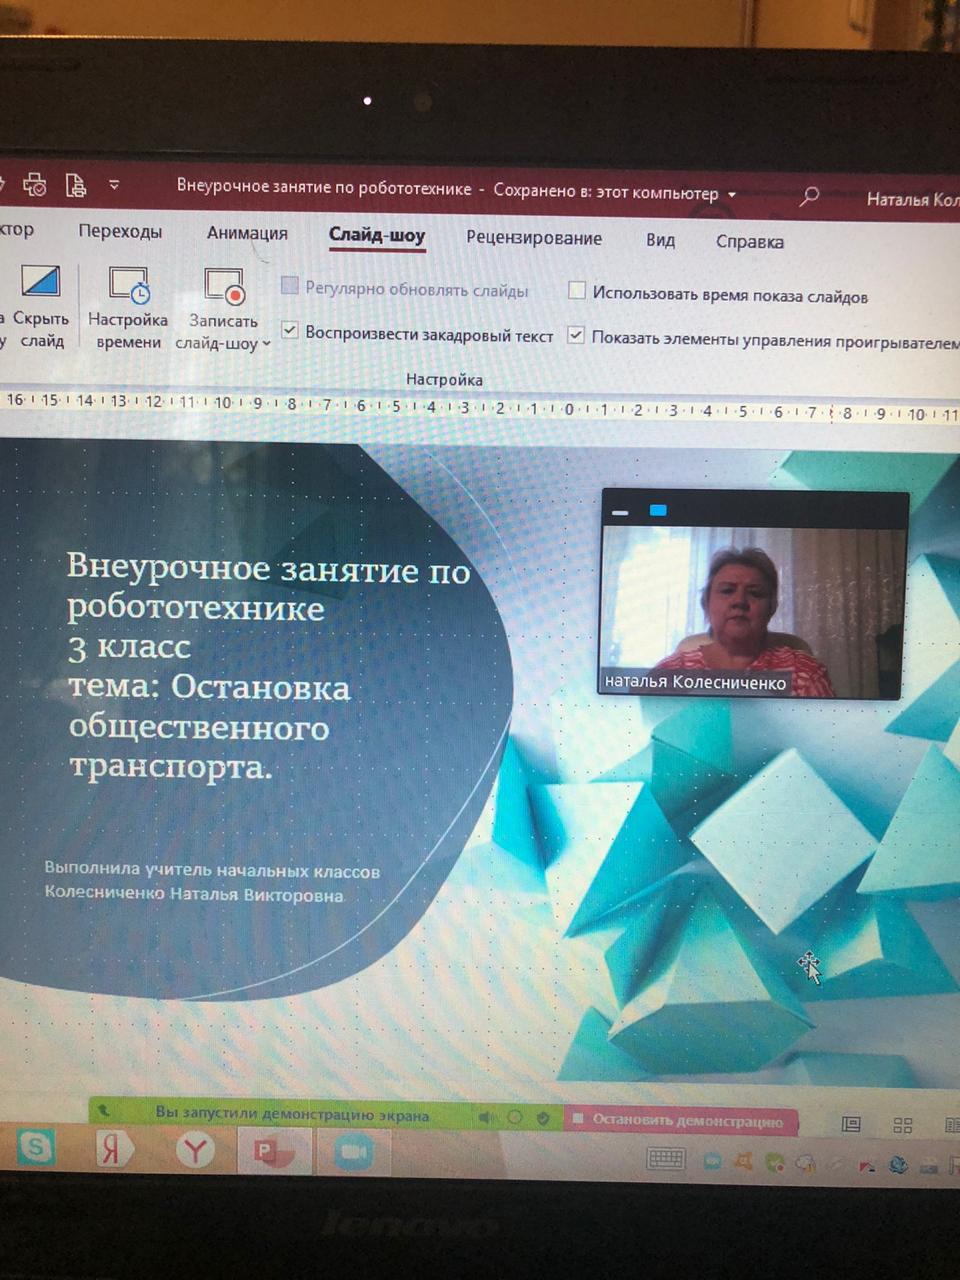The width and height of the screenshot is (960, 1280).
Task: Uncheck Воспроизвести закадровый текст
Action: 290,330
